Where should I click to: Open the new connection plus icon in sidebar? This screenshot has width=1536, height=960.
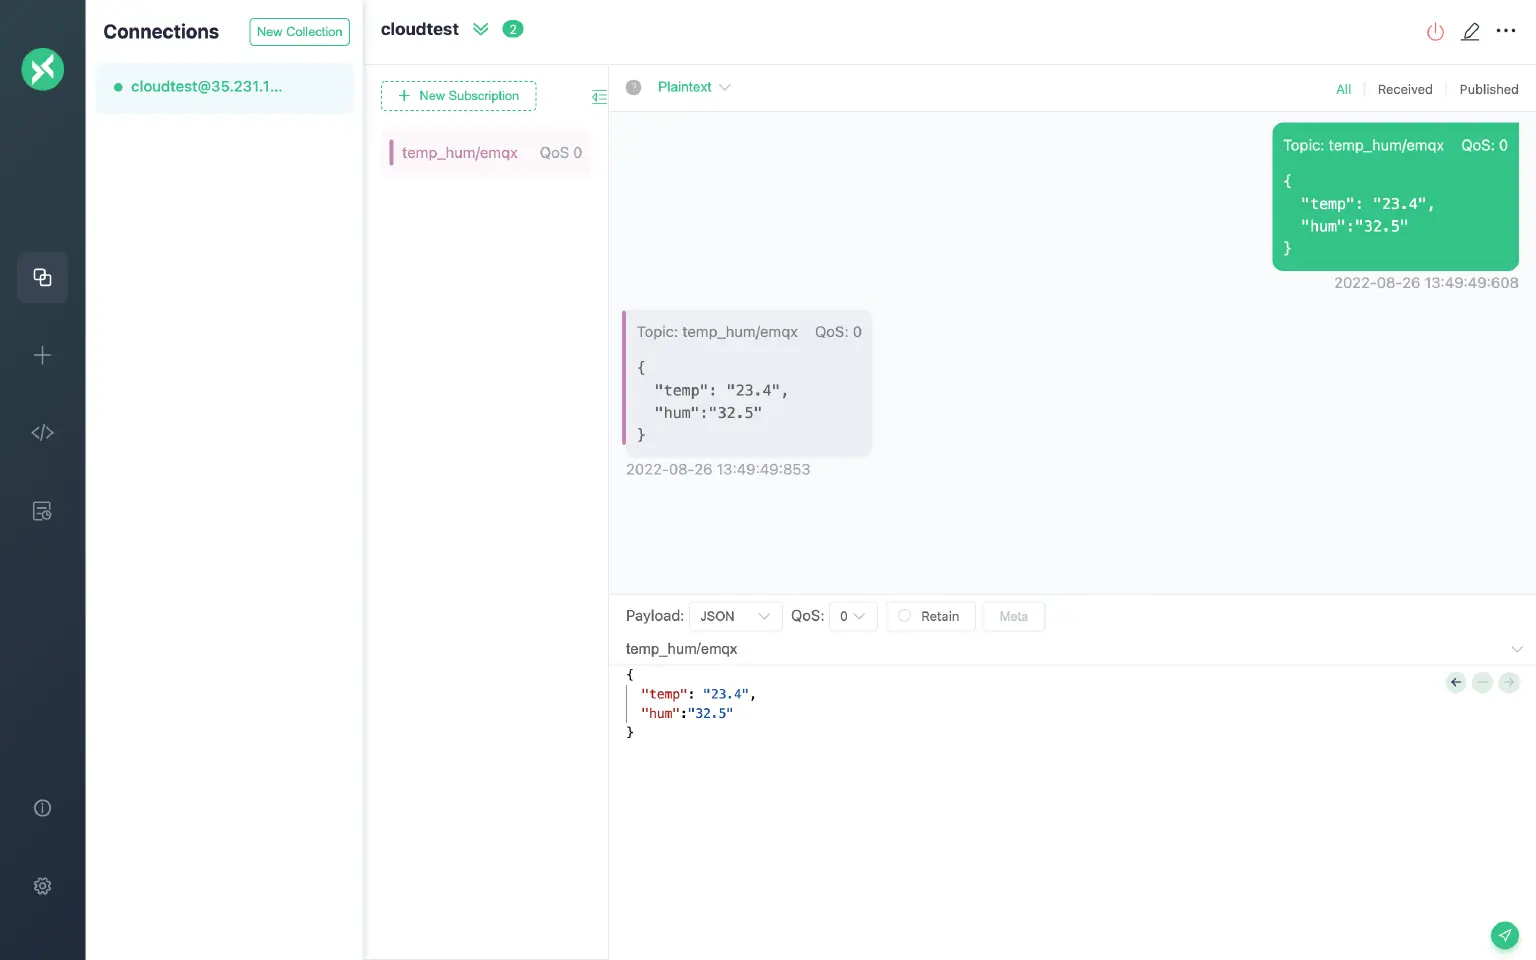tap(42, 355)
